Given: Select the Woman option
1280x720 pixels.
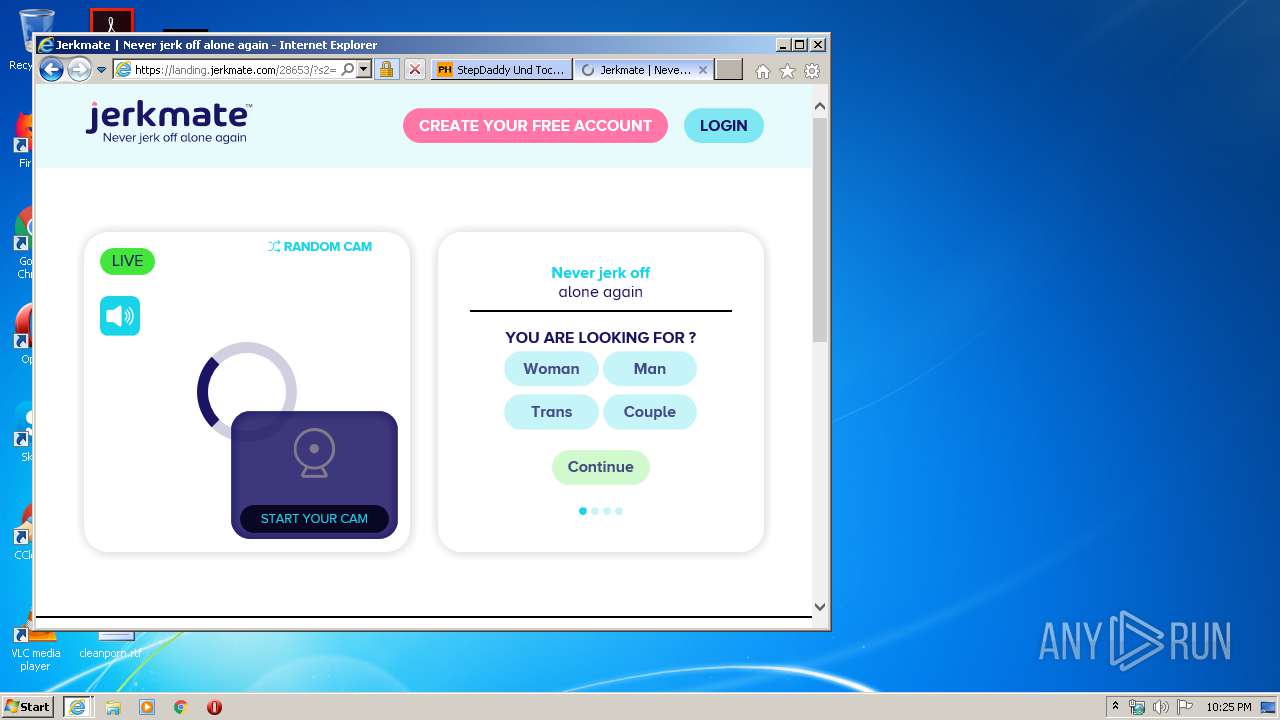Looking at the screenshot, I should point(551,369).
